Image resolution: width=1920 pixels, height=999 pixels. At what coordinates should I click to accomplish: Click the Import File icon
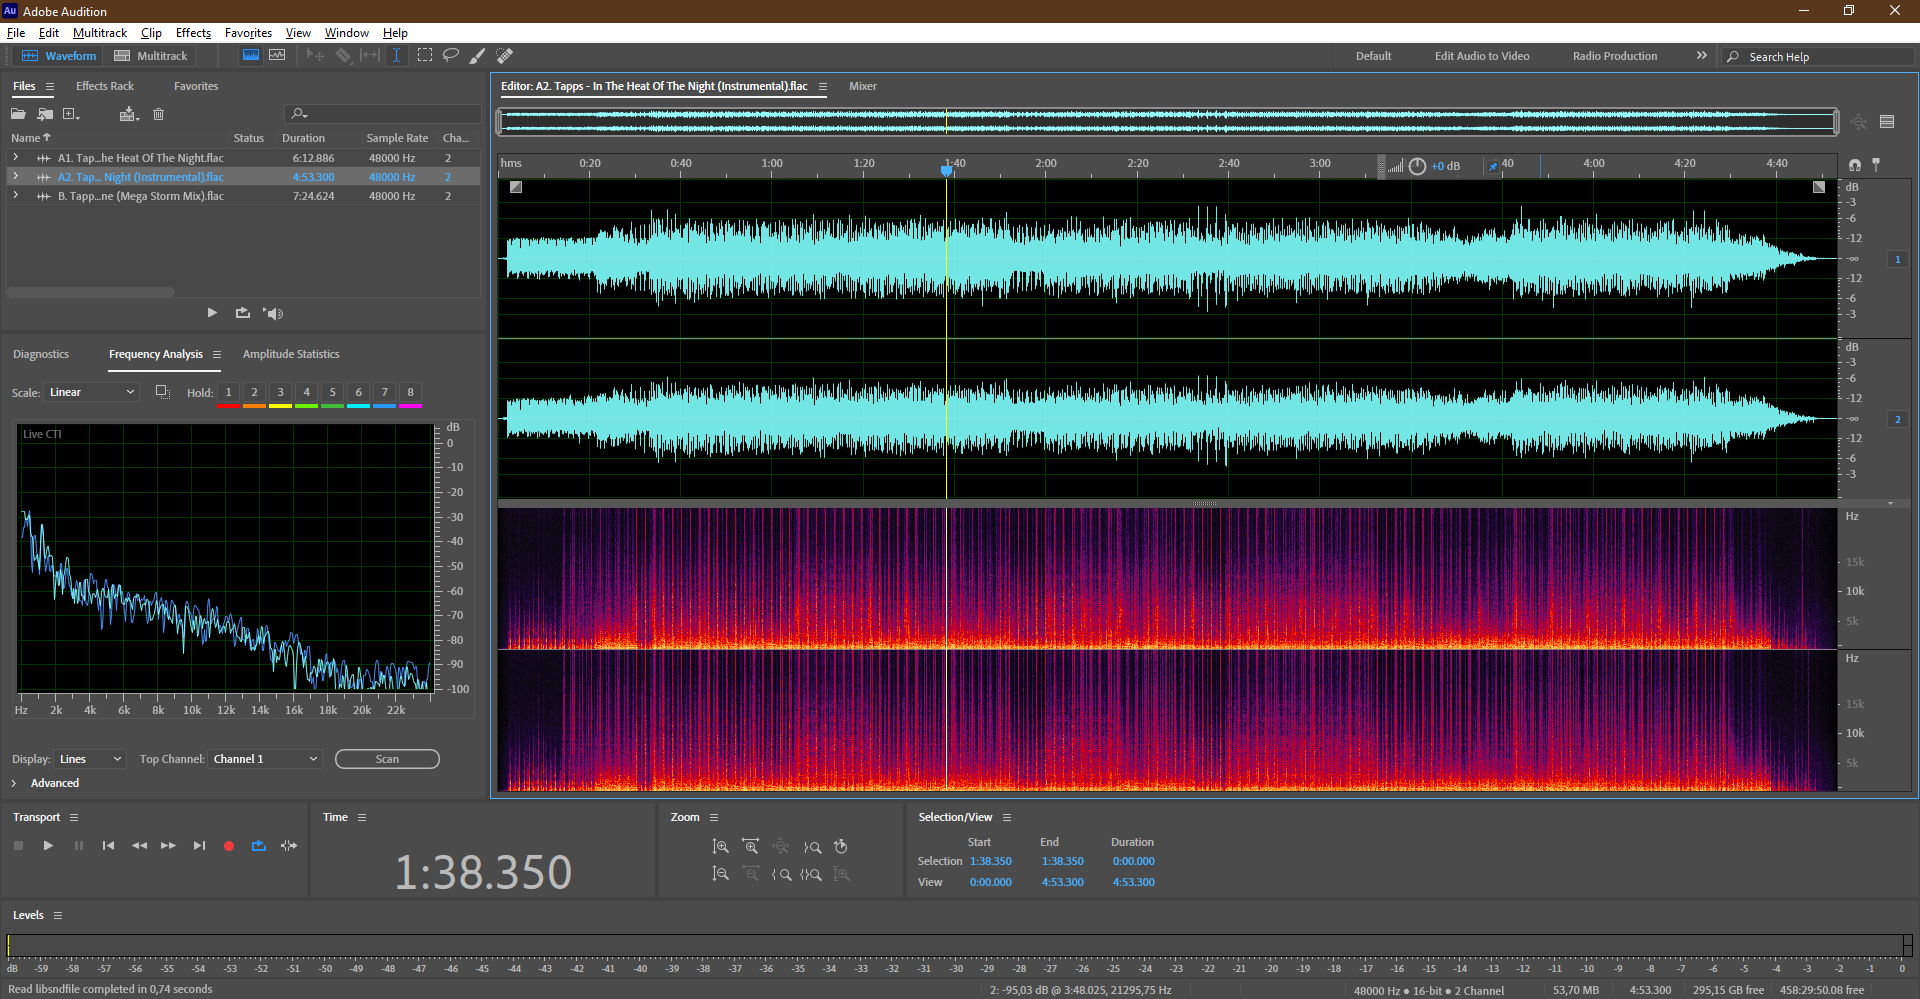(45, 114)
